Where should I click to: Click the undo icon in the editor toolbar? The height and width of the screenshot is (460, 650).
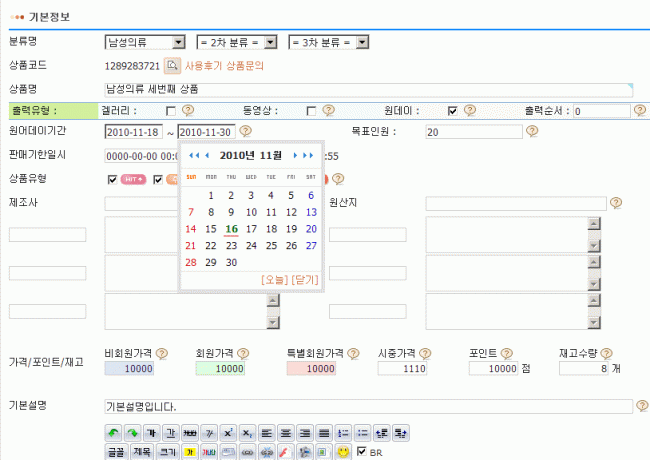(x=114, y=432)
